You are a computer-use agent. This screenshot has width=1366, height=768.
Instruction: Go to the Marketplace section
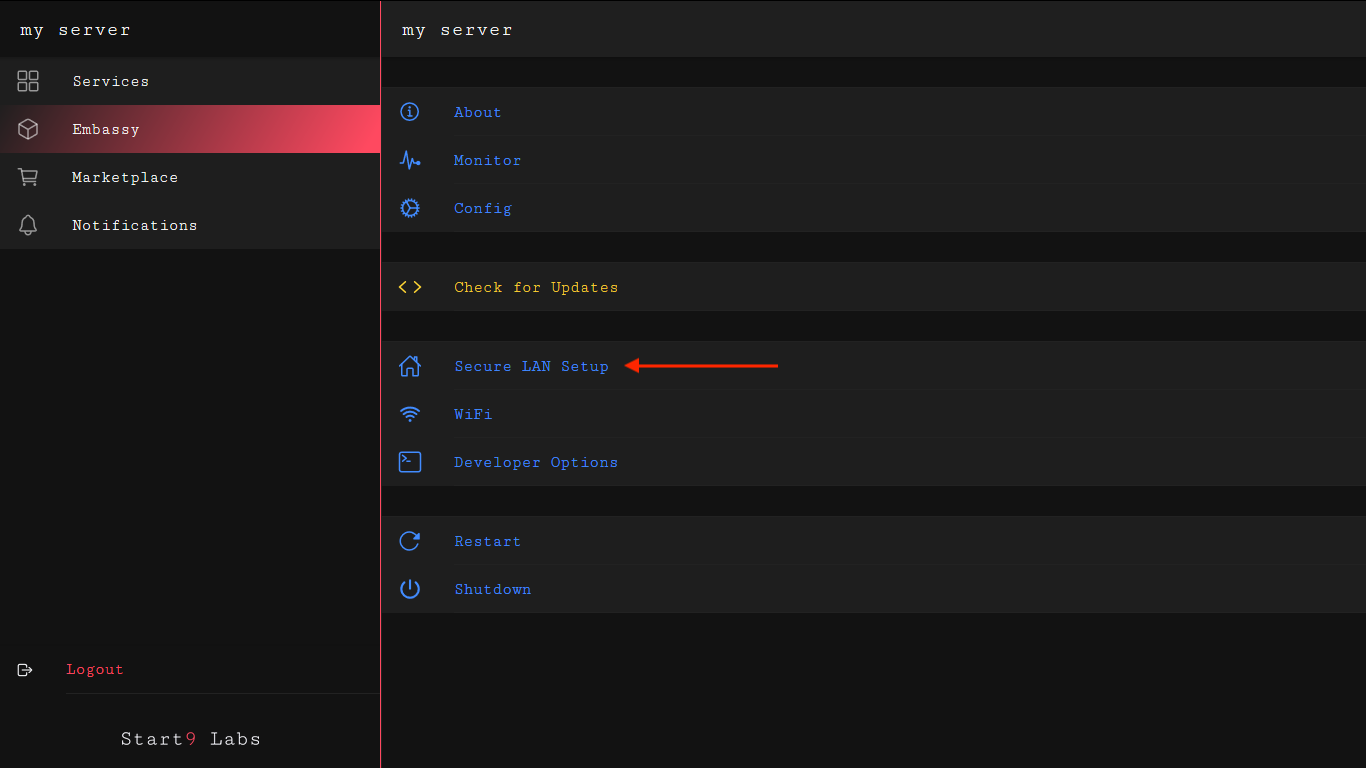click(125, 177)
